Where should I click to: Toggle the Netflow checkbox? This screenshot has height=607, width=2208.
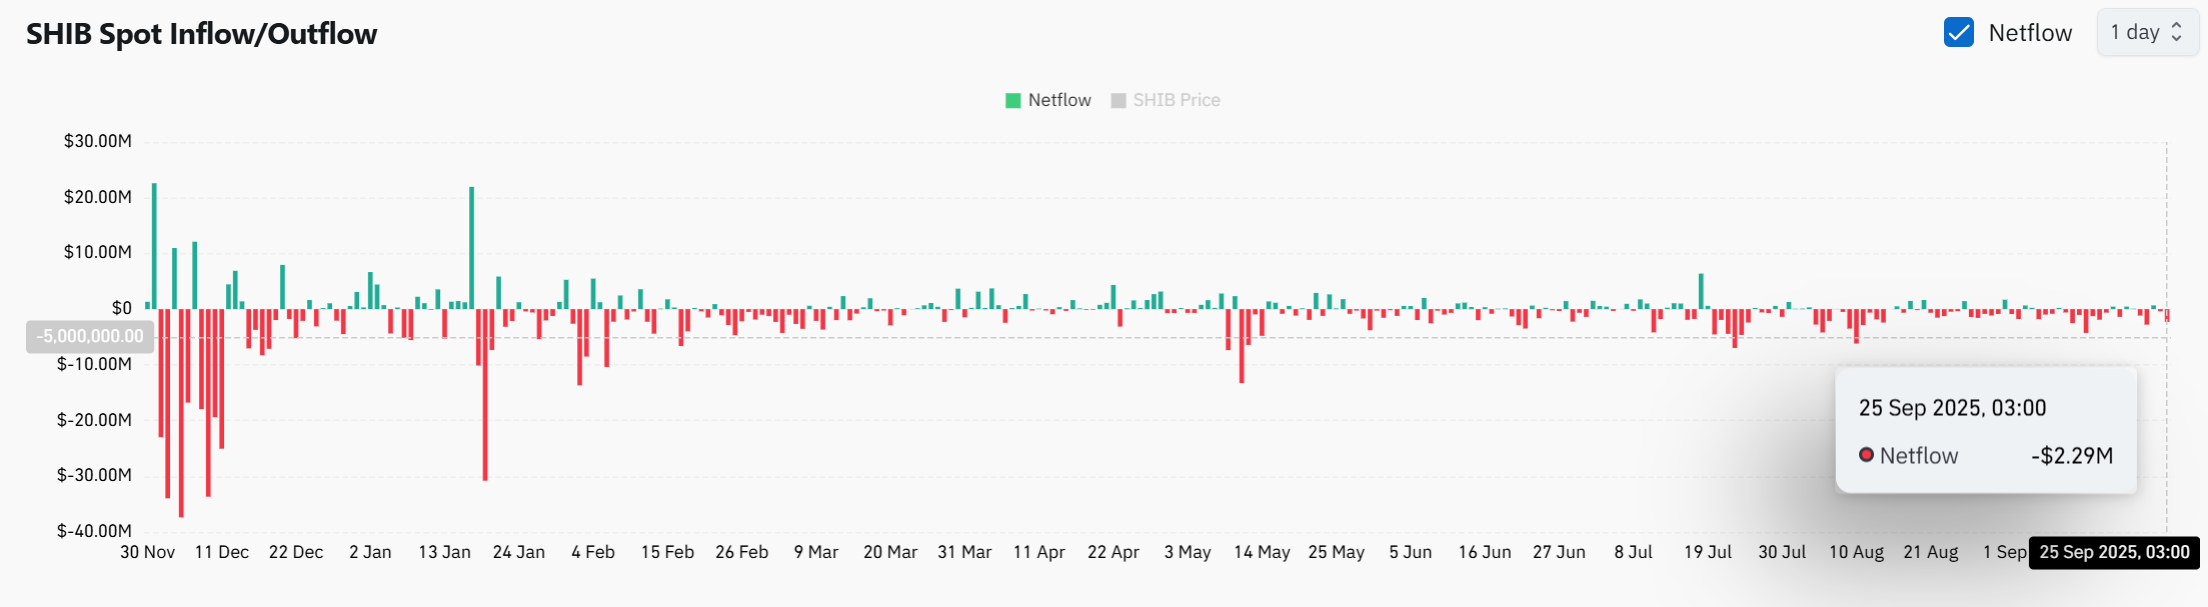point(1958,33)
